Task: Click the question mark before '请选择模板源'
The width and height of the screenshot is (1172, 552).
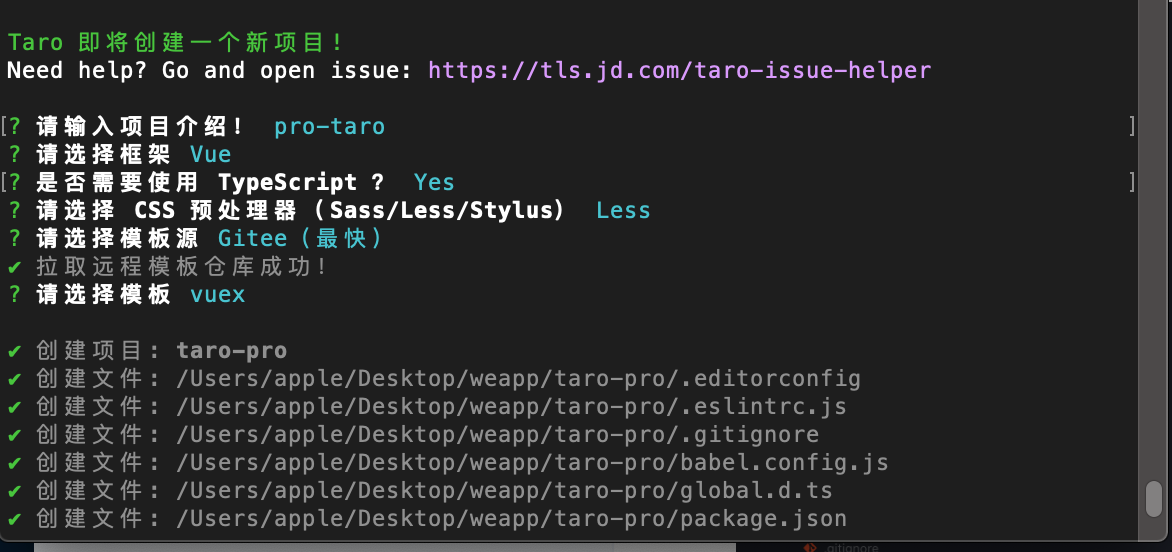Action: click(x=14, y=239)
